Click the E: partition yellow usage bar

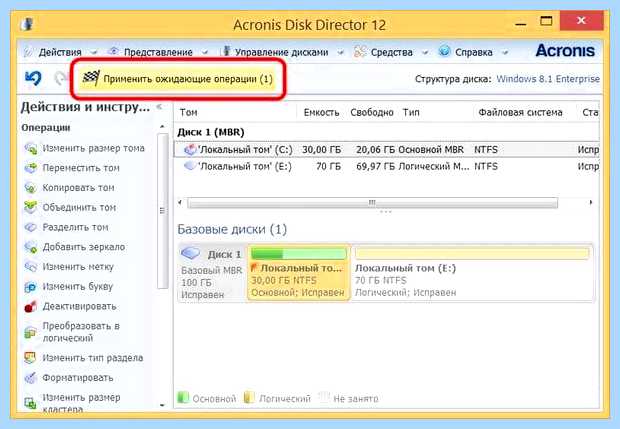pos(472,253)
